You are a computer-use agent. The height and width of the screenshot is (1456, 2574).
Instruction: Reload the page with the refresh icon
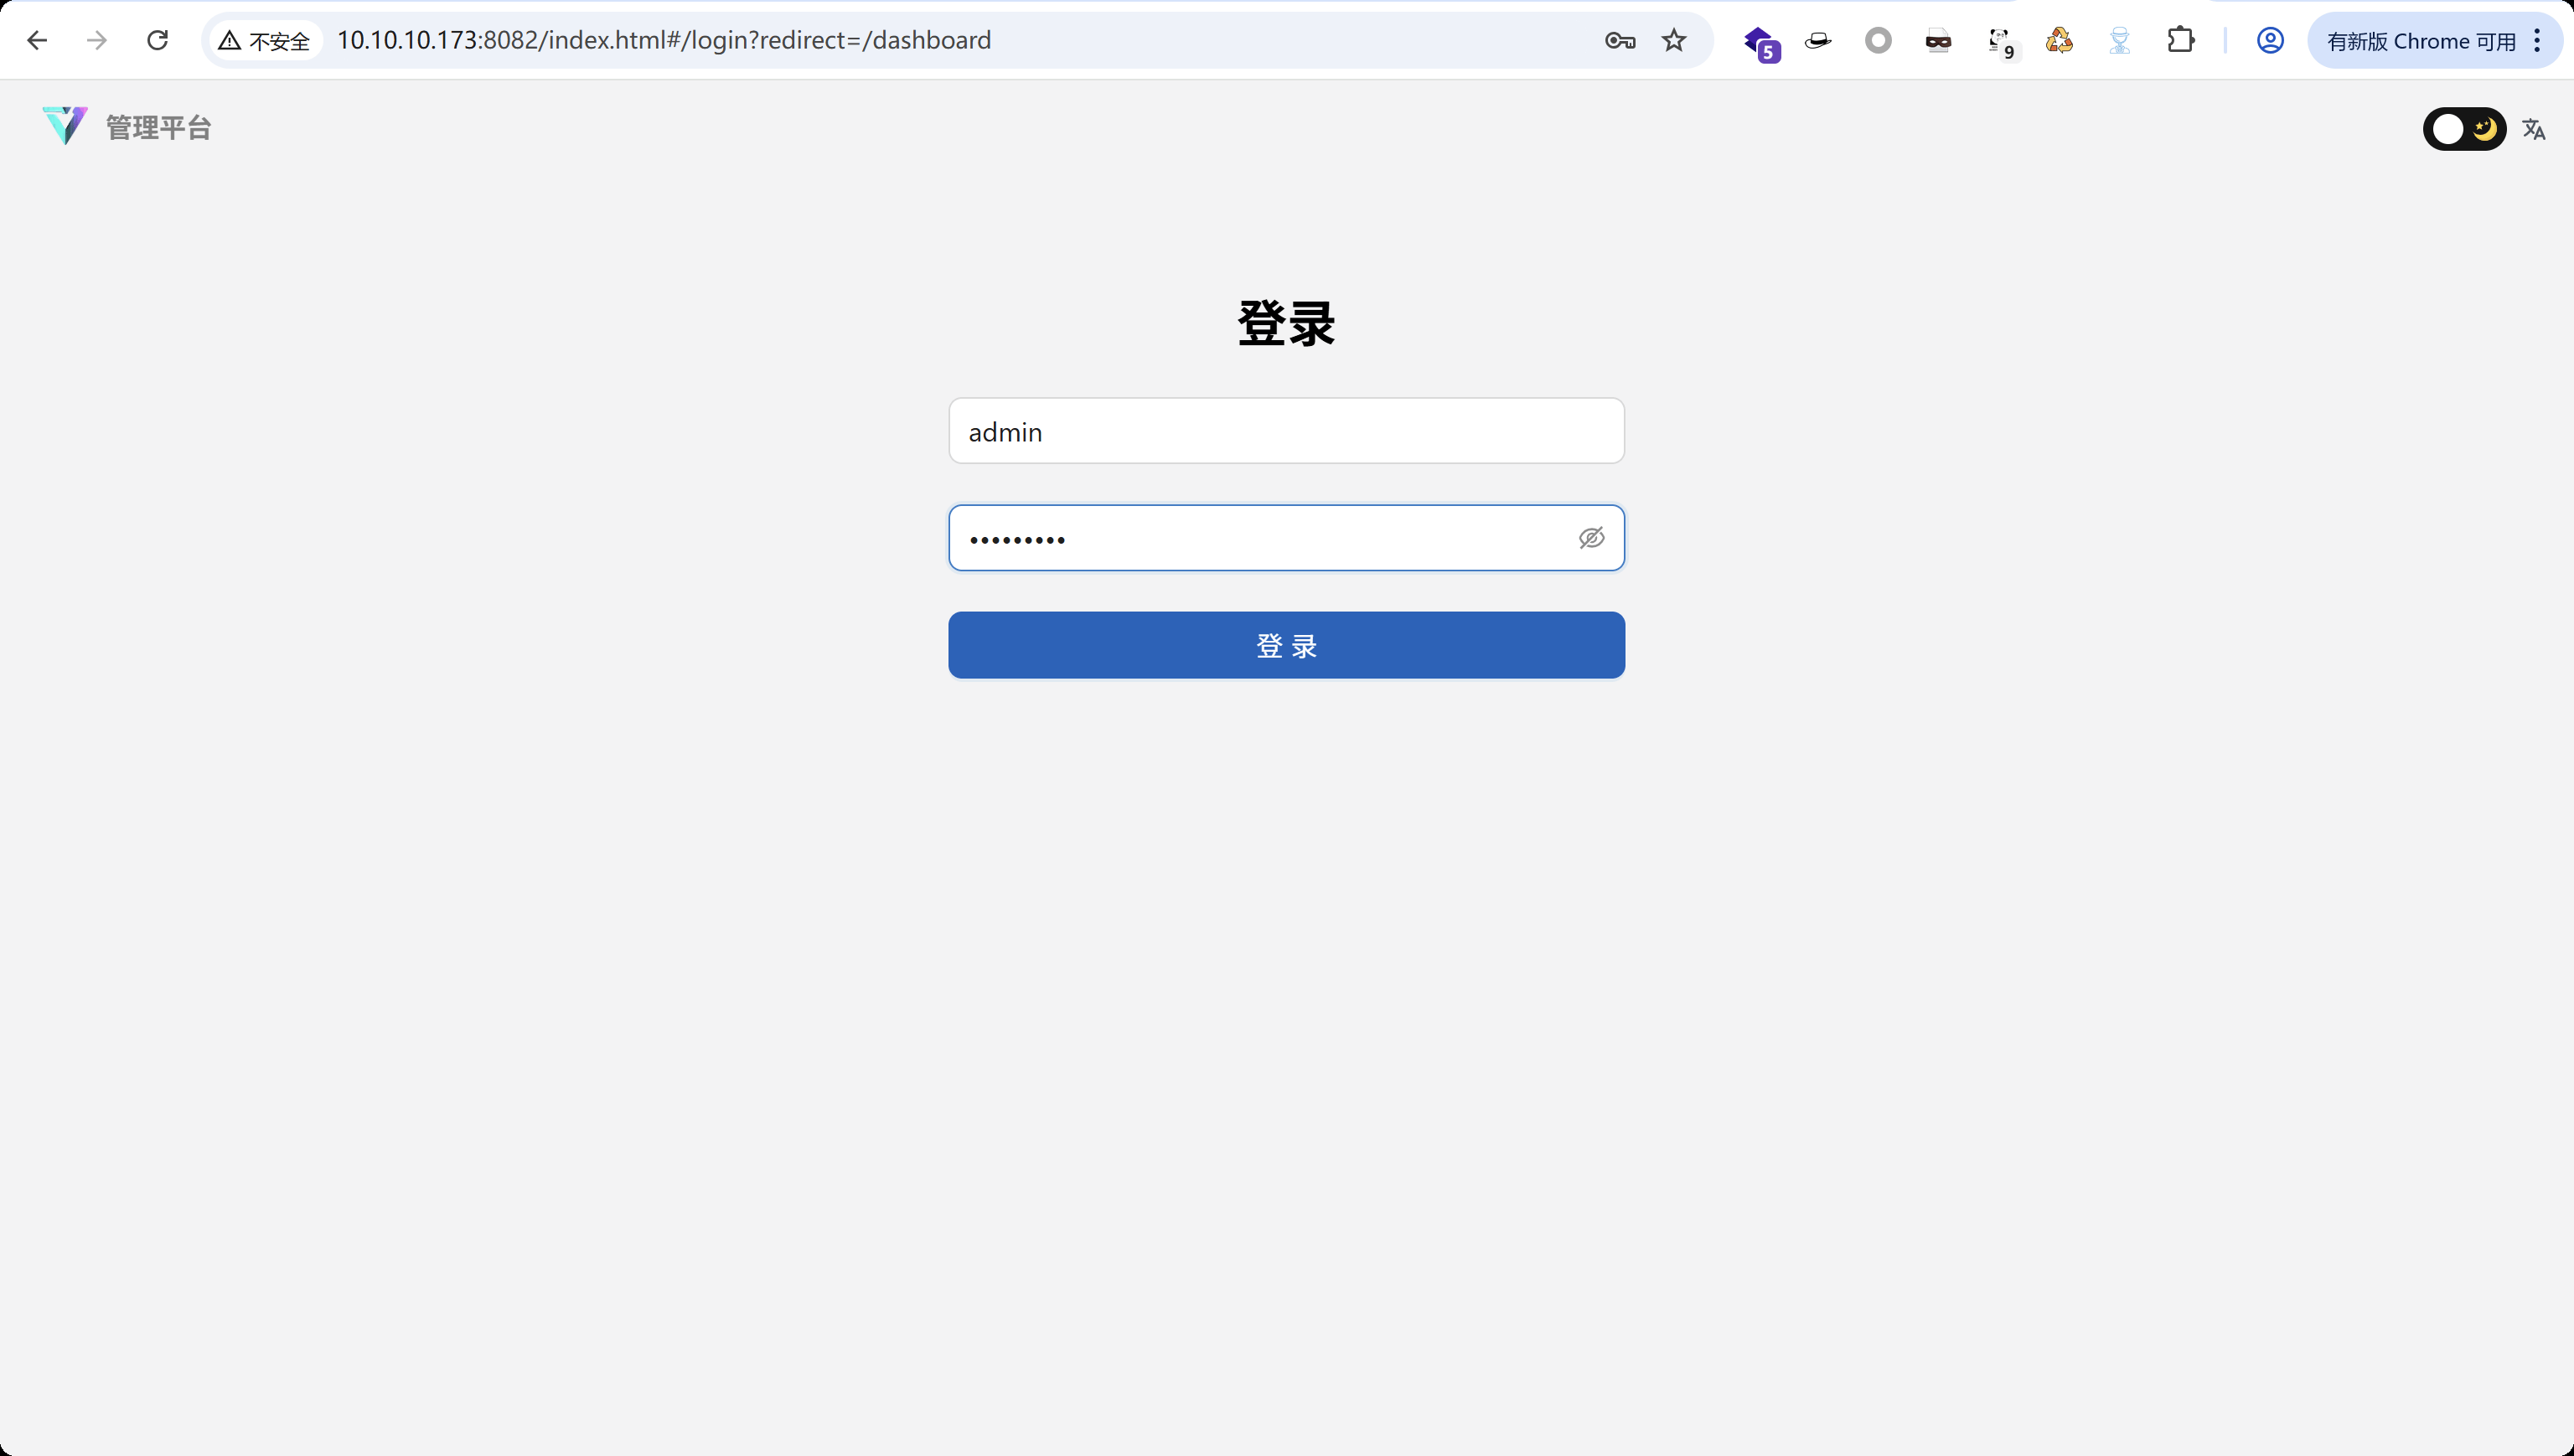(157, 41)
